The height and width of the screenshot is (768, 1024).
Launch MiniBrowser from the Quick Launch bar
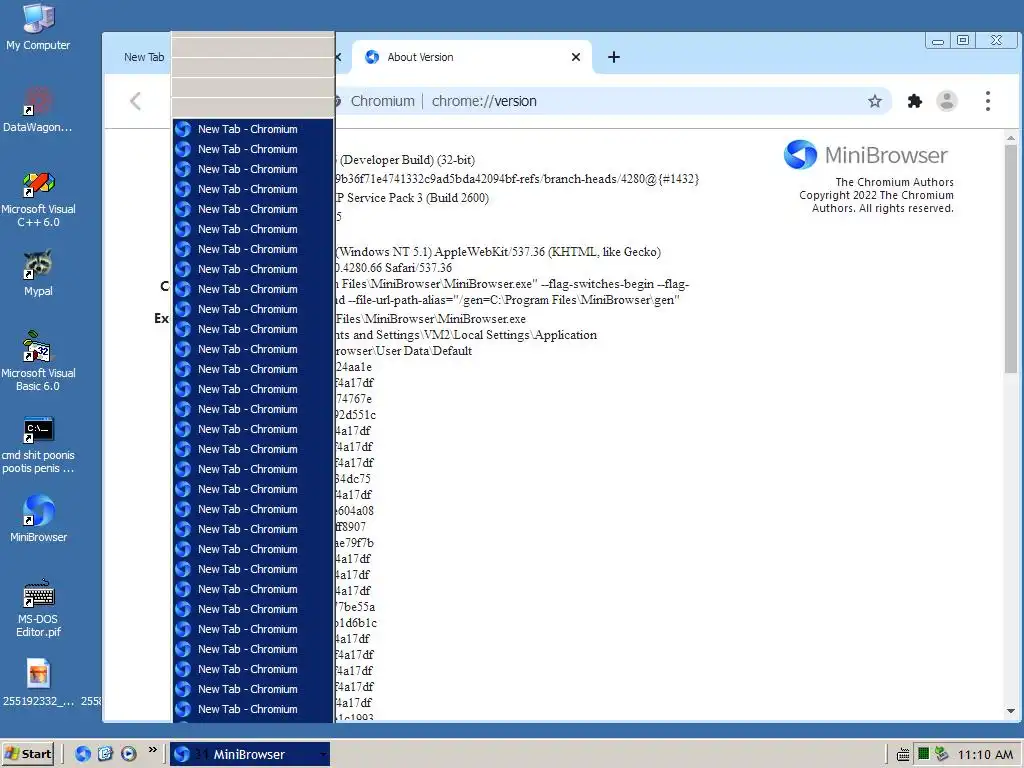point(83,754)
